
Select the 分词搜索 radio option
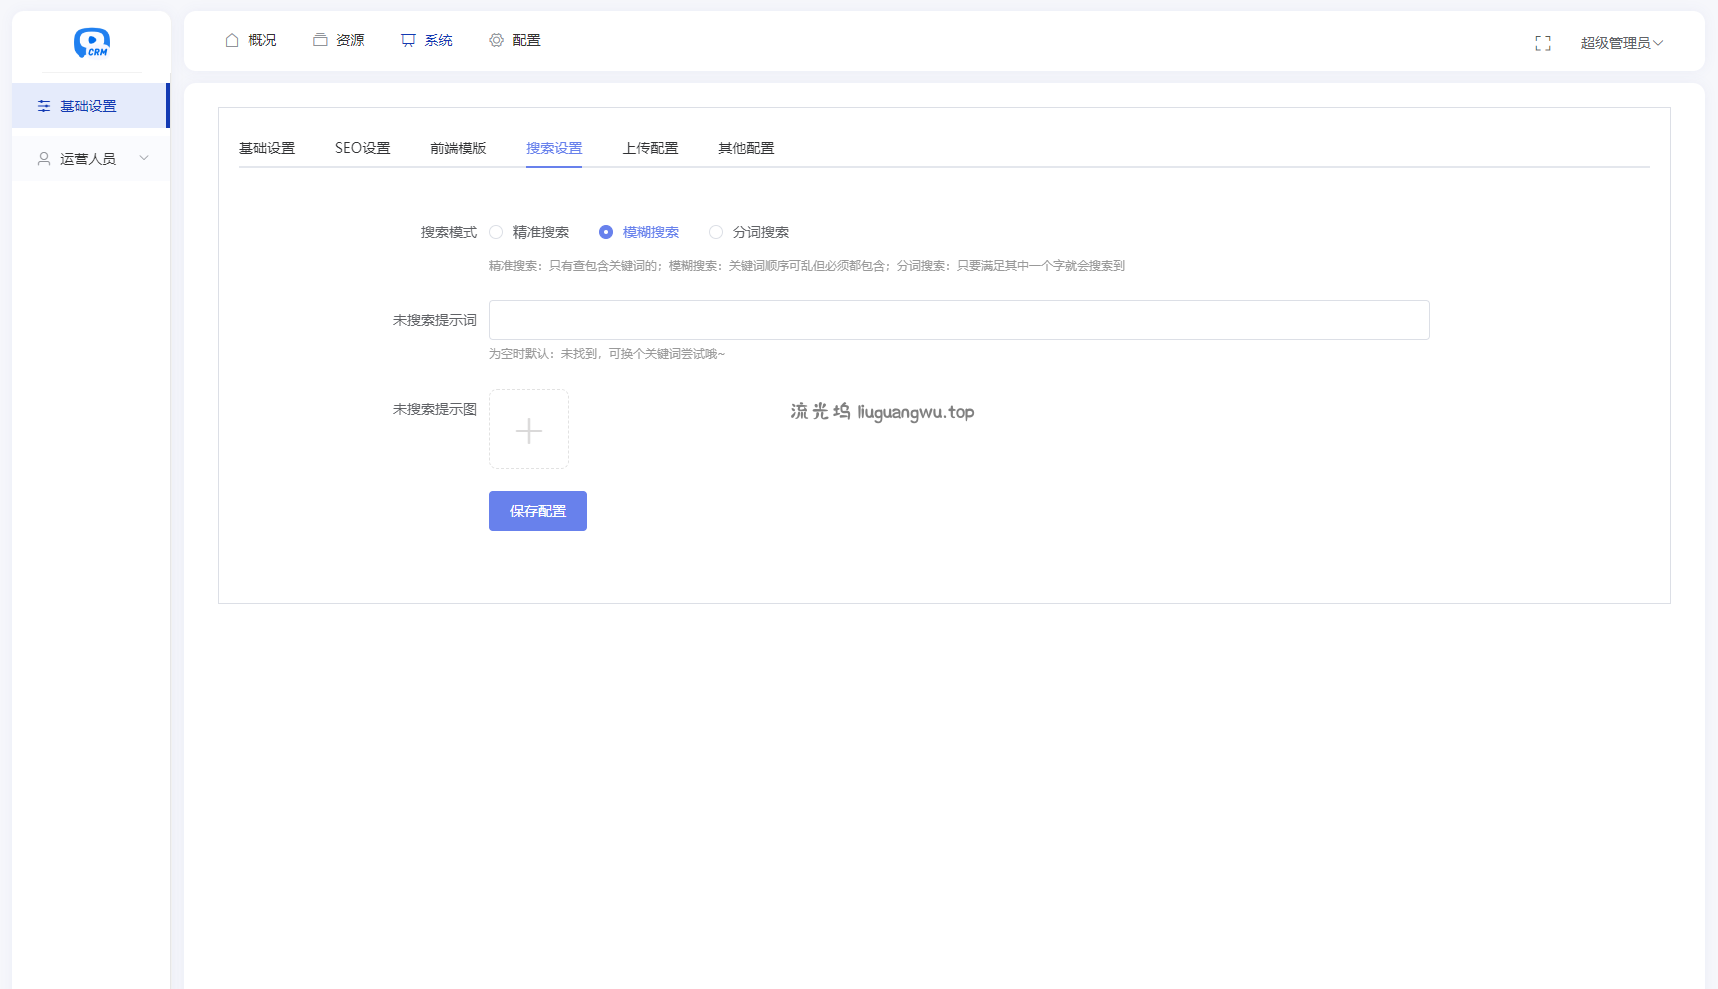[x=716, y=232]
